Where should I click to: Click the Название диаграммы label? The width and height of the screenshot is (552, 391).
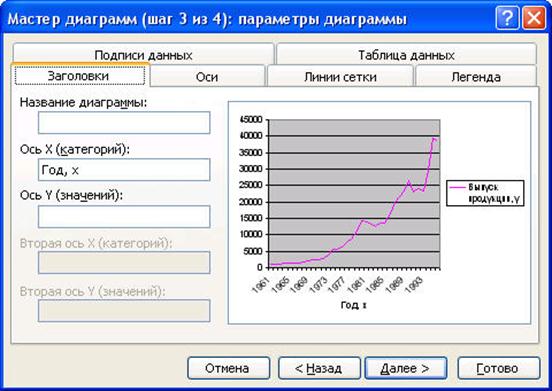[x=83, y=102]
